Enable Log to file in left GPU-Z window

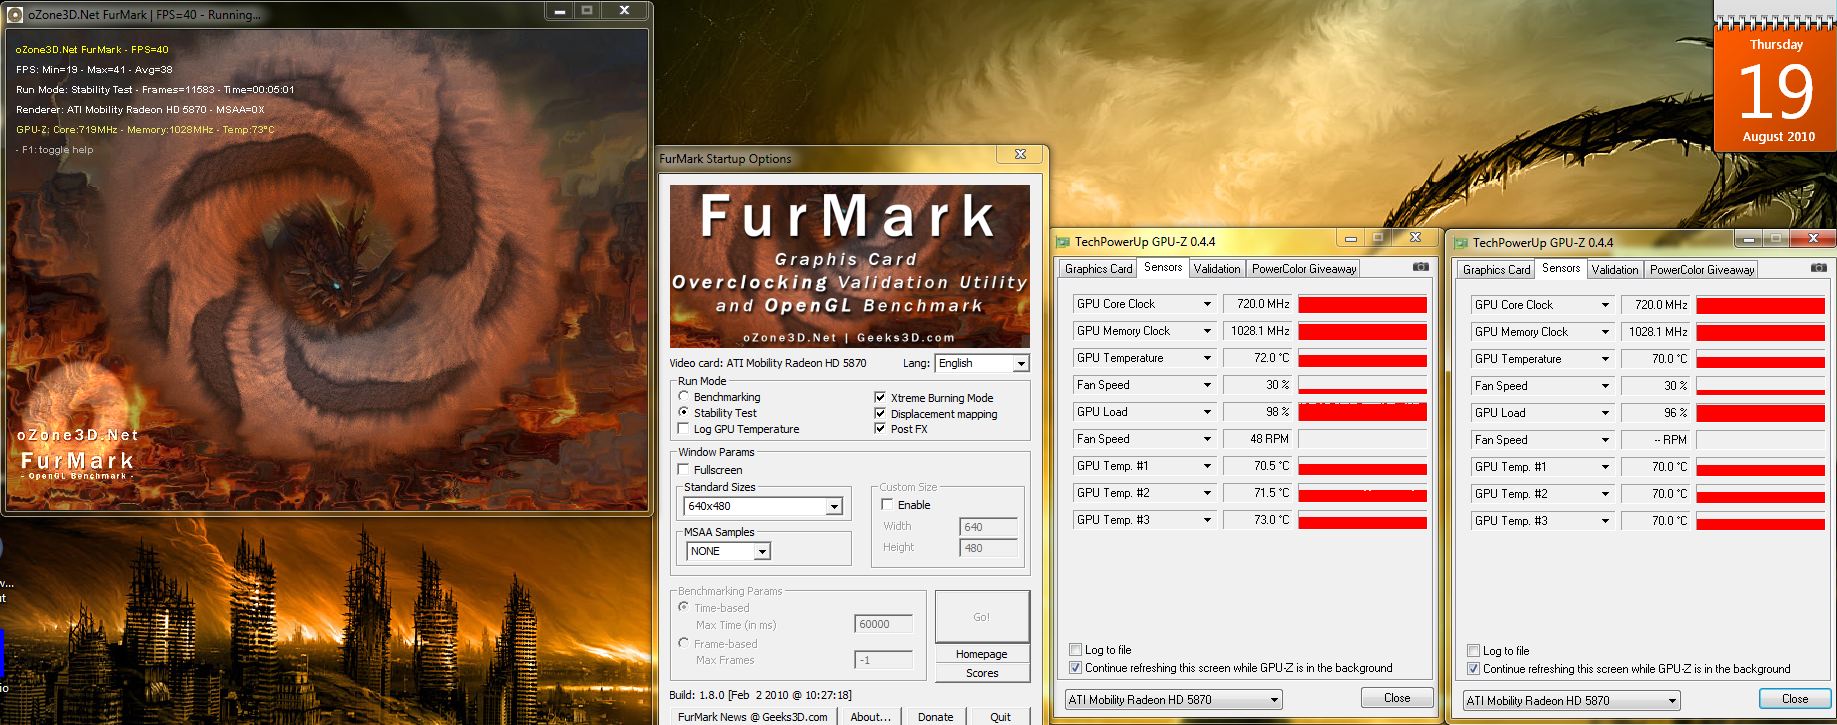click(x=1076, y=649)
